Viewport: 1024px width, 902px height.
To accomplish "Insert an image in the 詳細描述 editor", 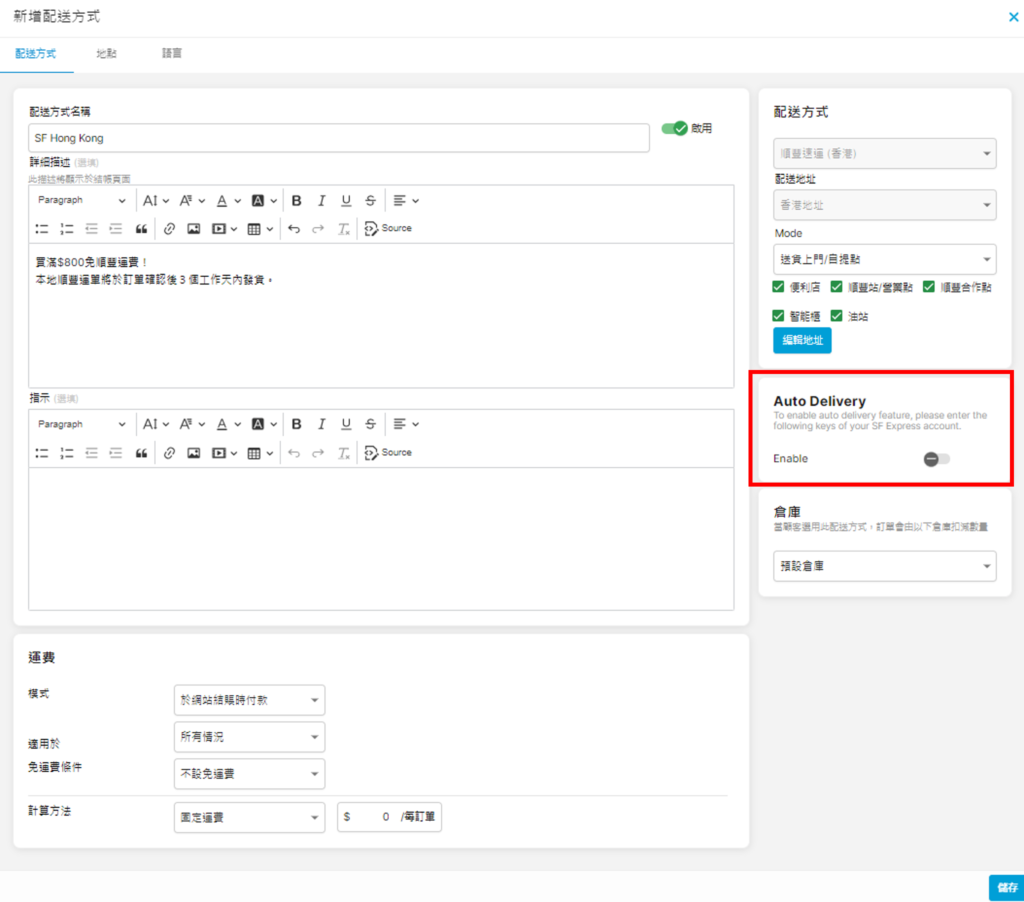I will coord(193,229).
